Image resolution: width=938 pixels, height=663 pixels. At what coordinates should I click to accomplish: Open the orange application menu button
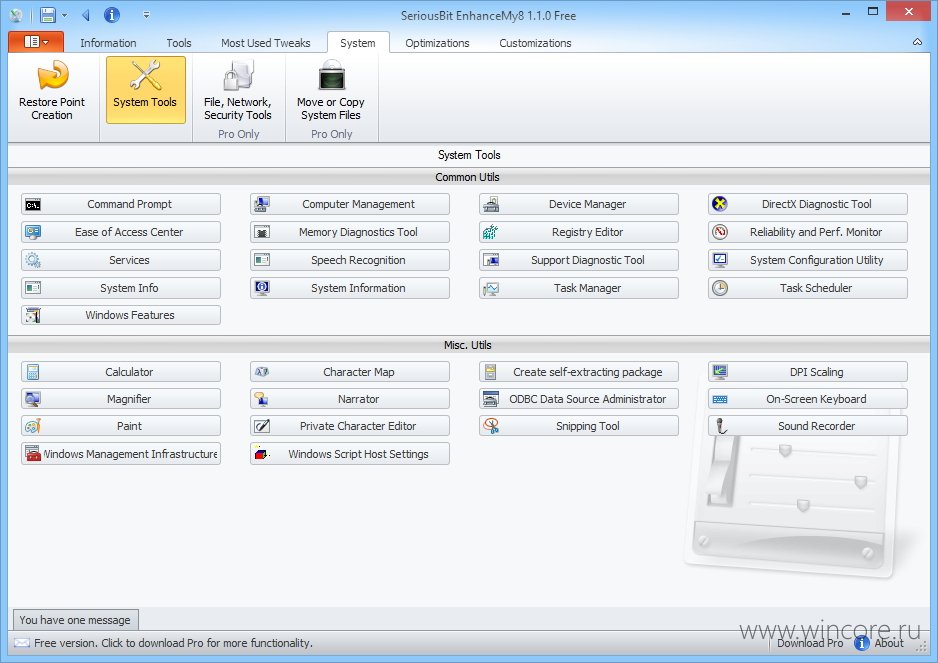(x=36, y=42)
